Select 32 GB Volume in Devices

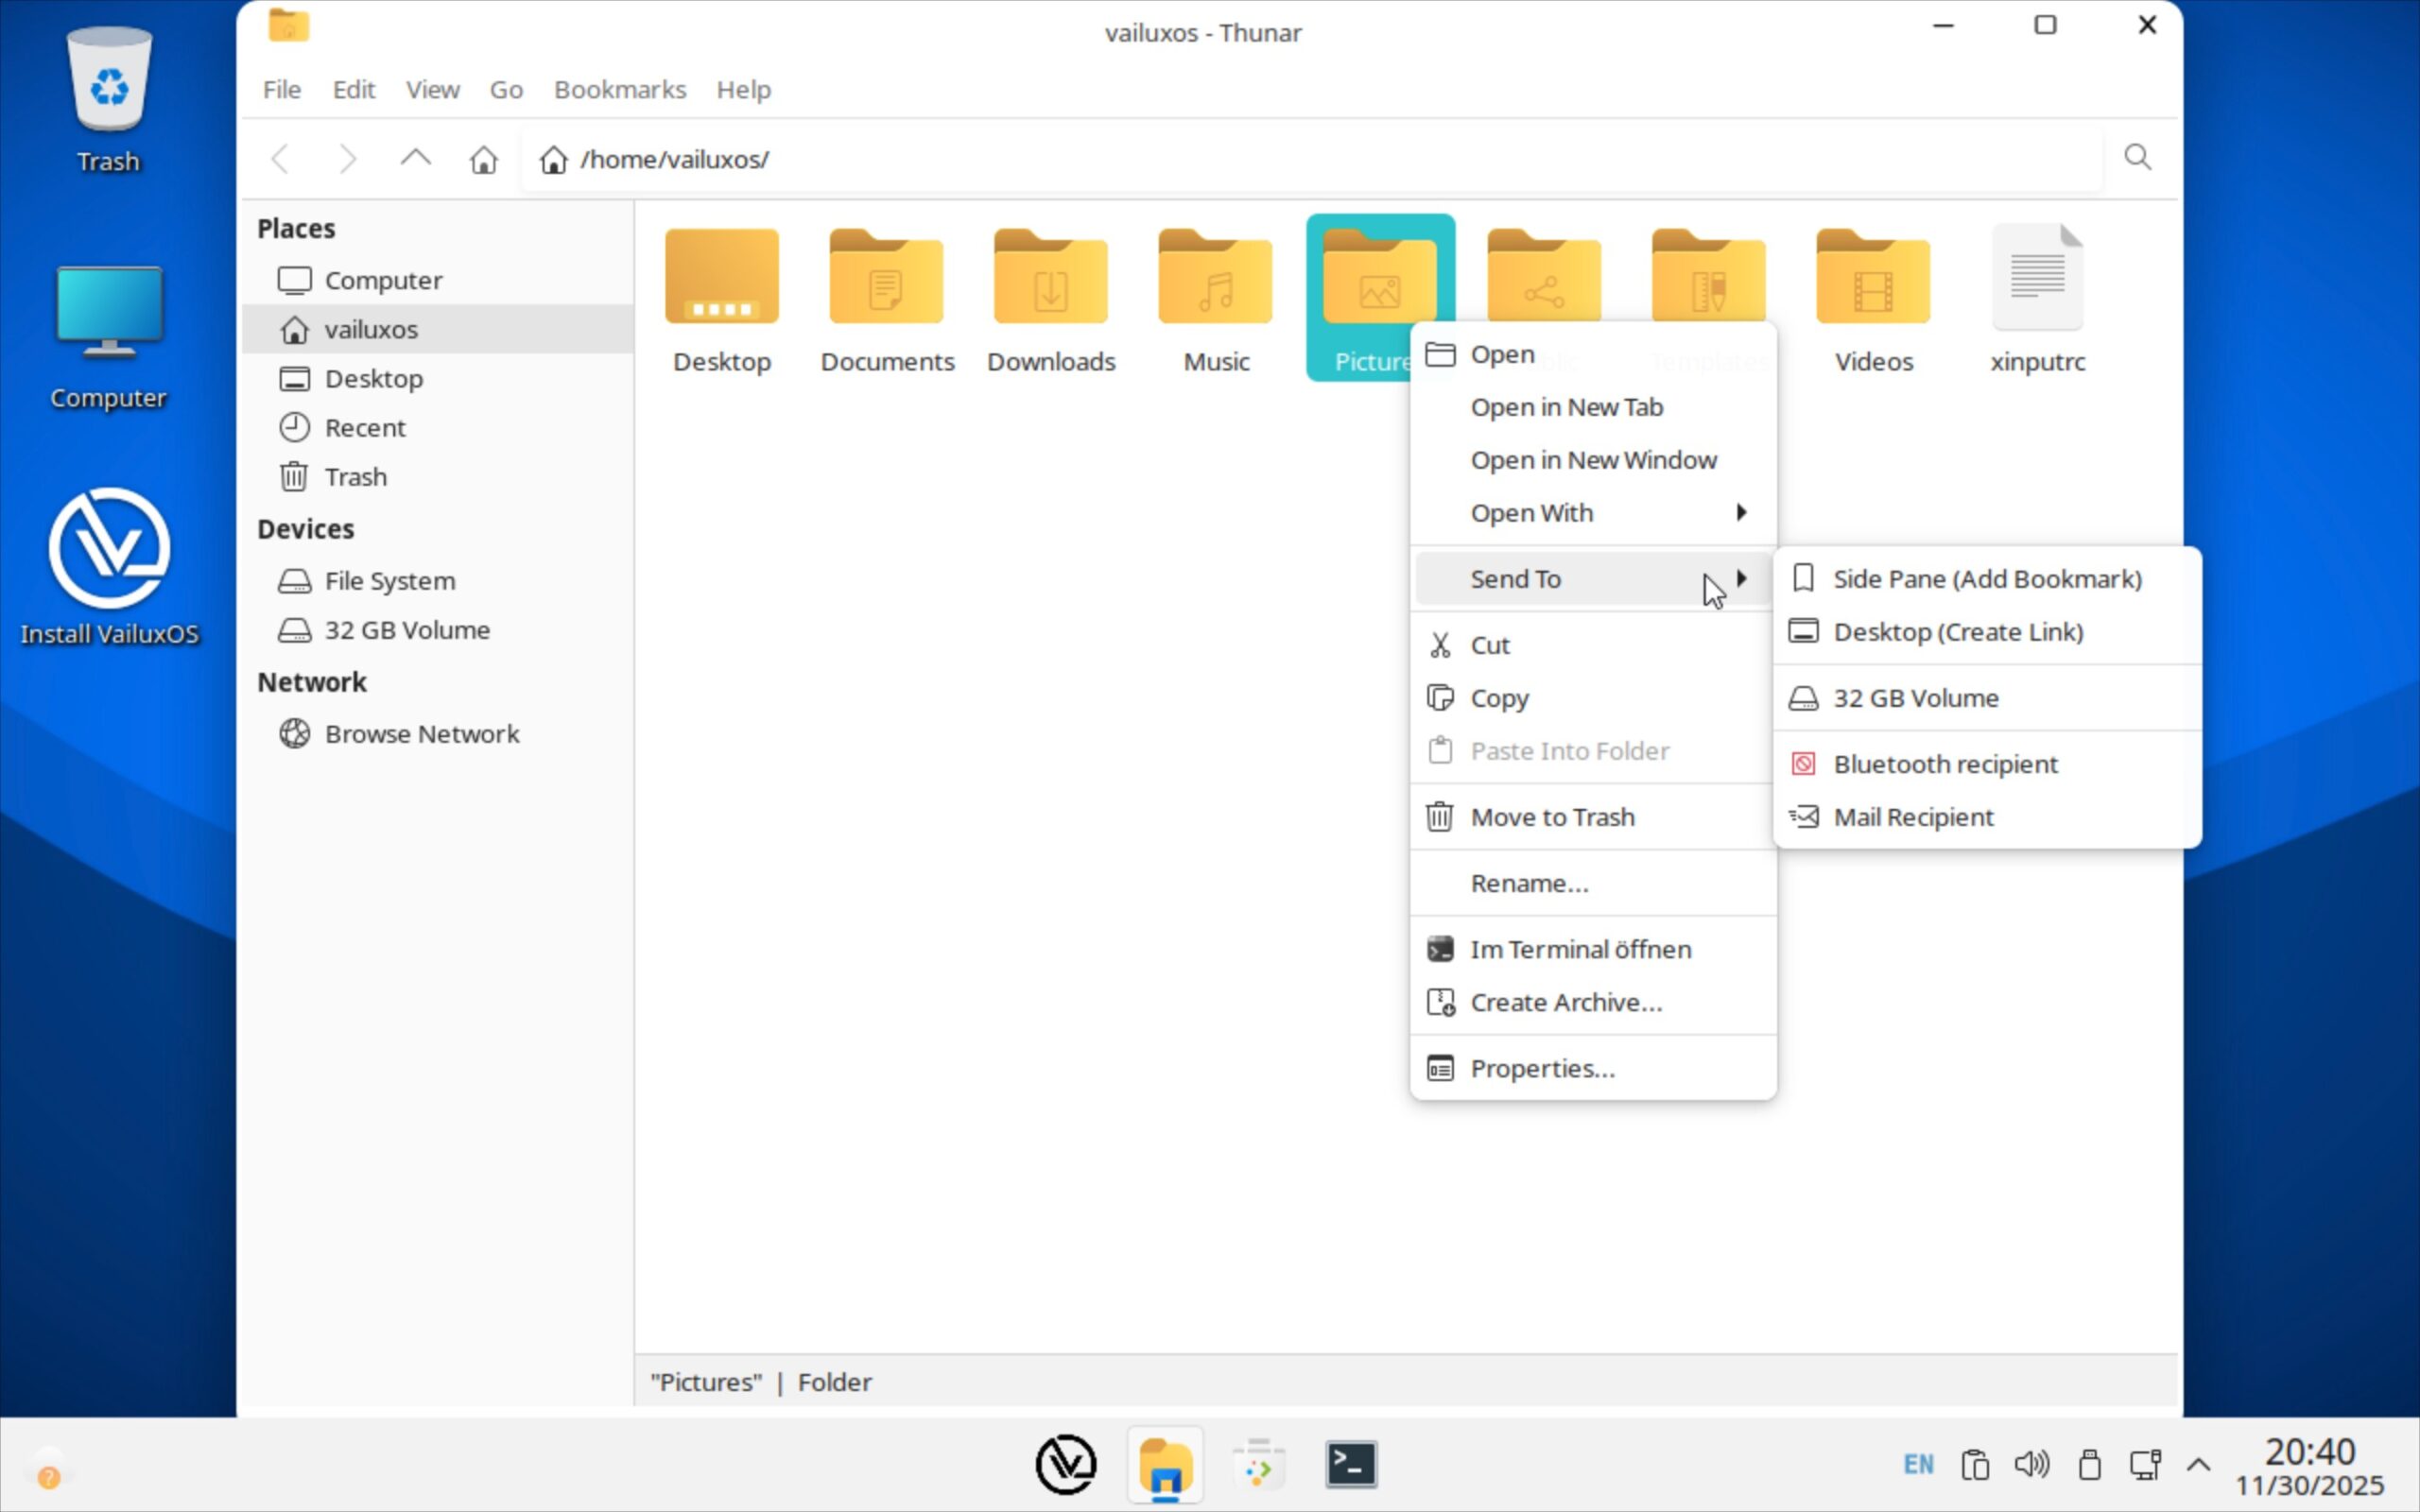coord(406,630)
